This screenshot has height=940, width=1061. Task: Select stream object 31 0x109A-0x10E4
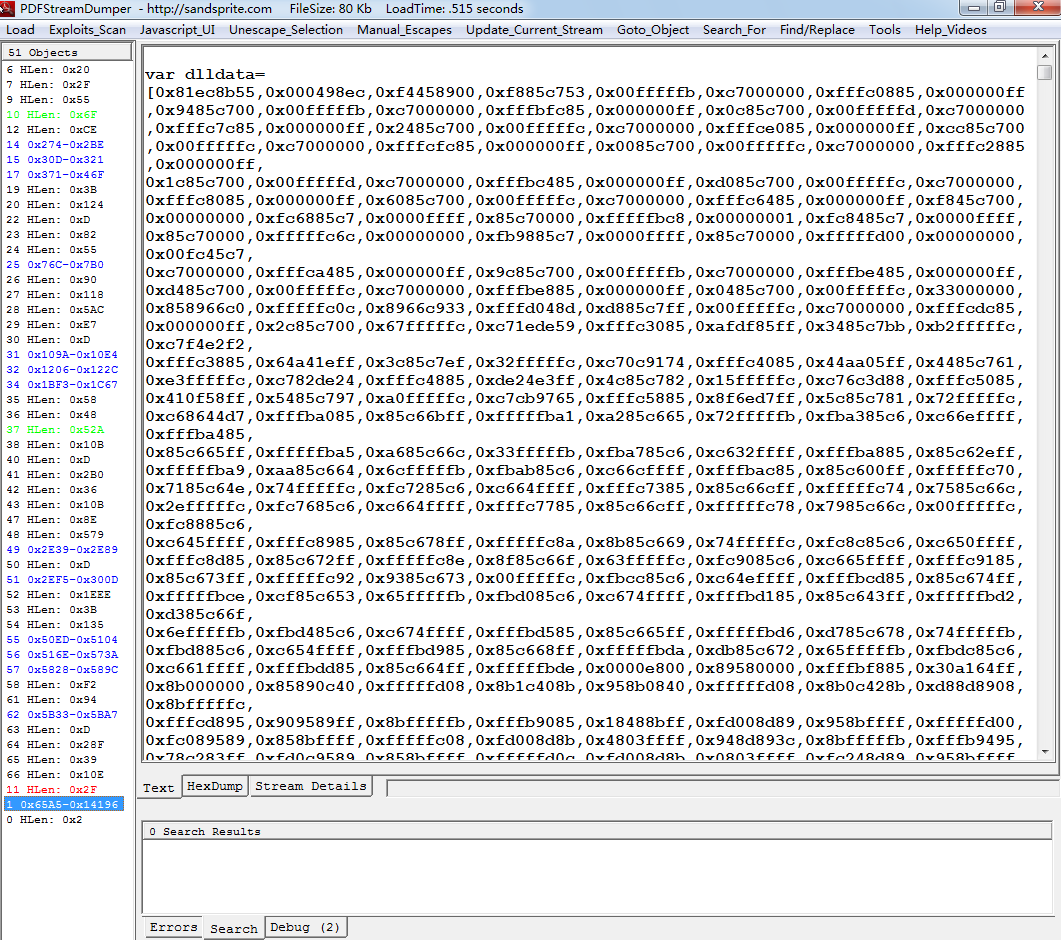(62, 355)
